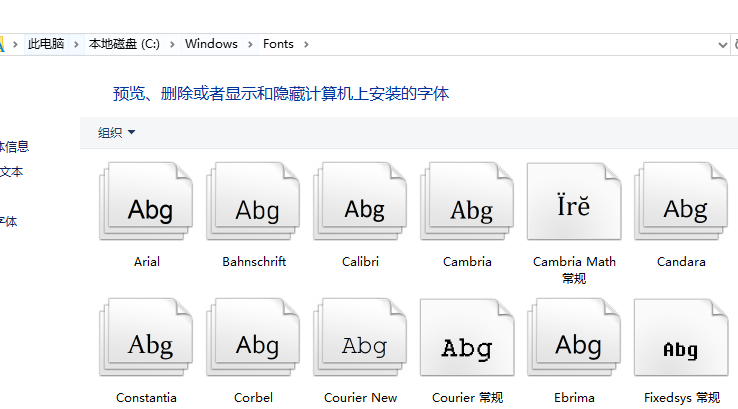This screenshot has height=409, width=738.
Task: Select the Candara font family icon
Action: point(681,203)
